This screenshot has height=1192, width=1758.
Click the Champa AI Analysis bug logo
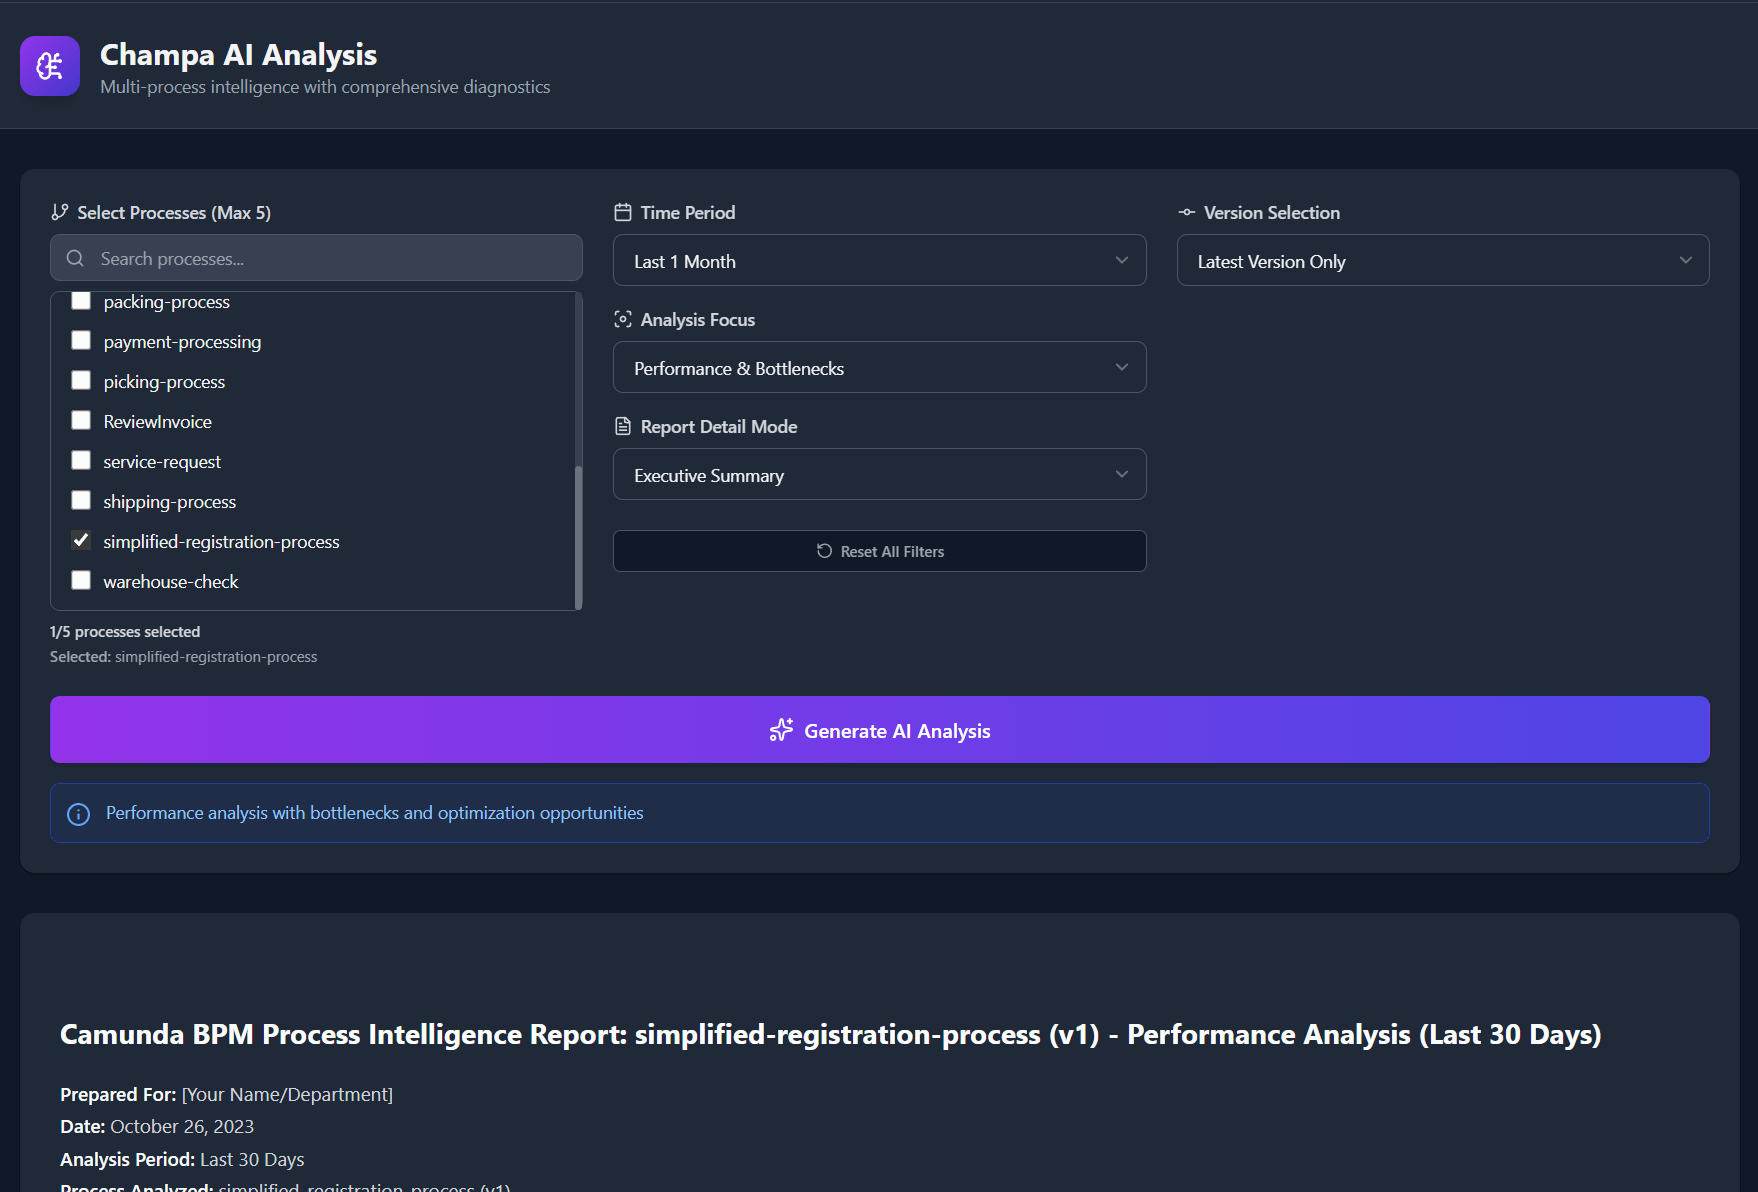tap(49, 66)
